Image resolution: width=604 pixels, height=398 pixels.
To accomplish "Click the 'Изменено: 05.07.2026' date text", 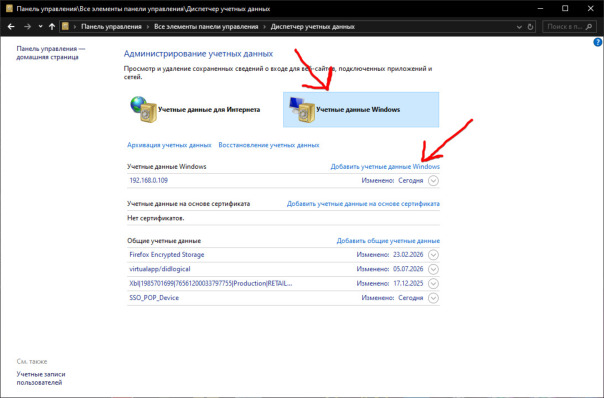I will pyautogui.click(x=390, y=269).
